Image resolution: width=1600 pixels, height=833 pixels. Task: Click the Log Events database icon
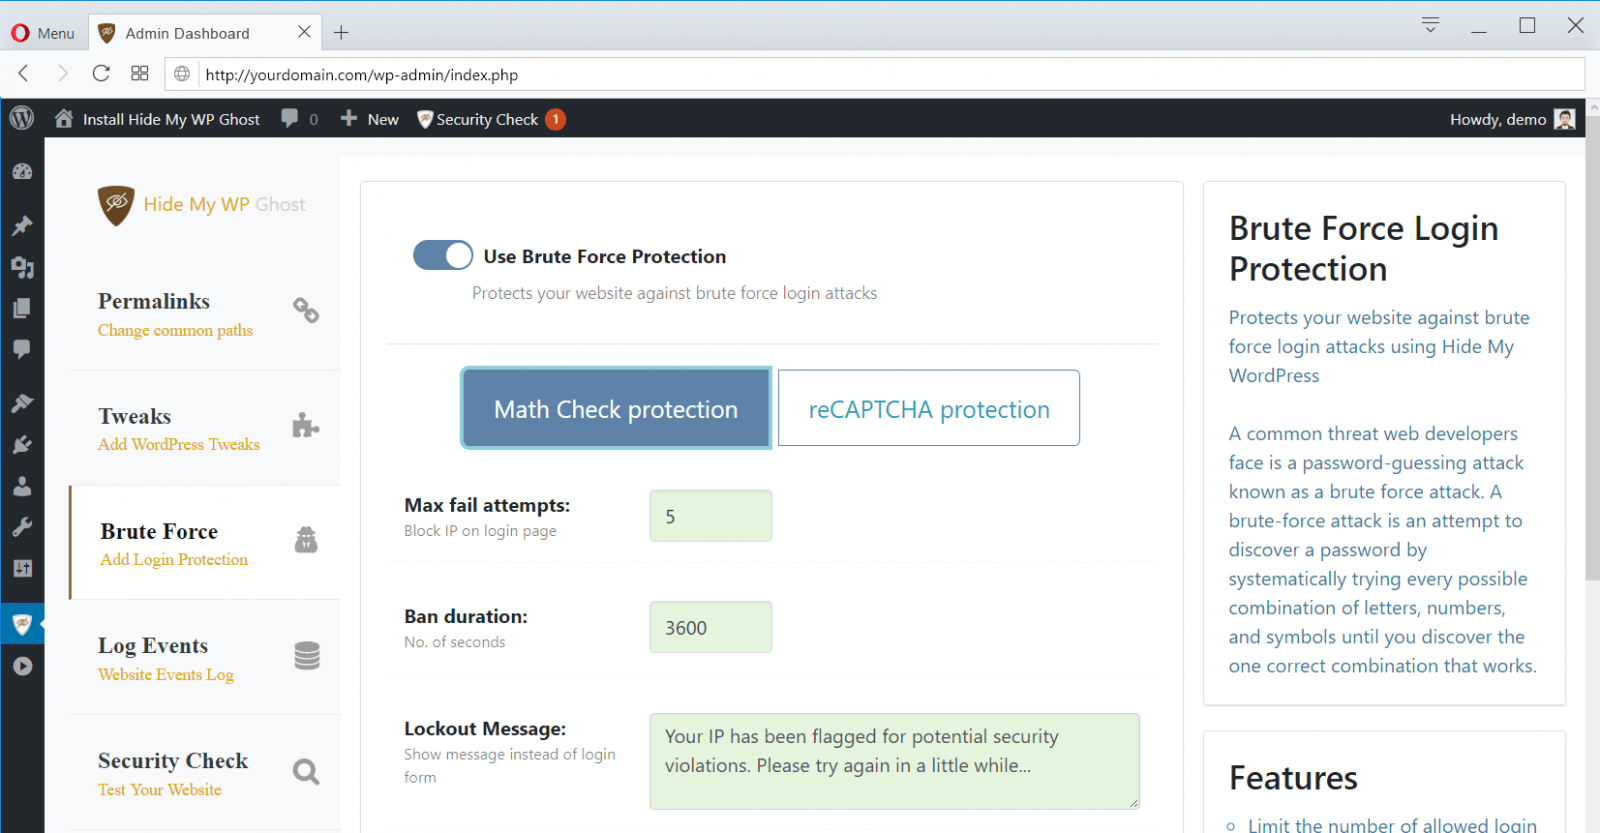[307, 656]
